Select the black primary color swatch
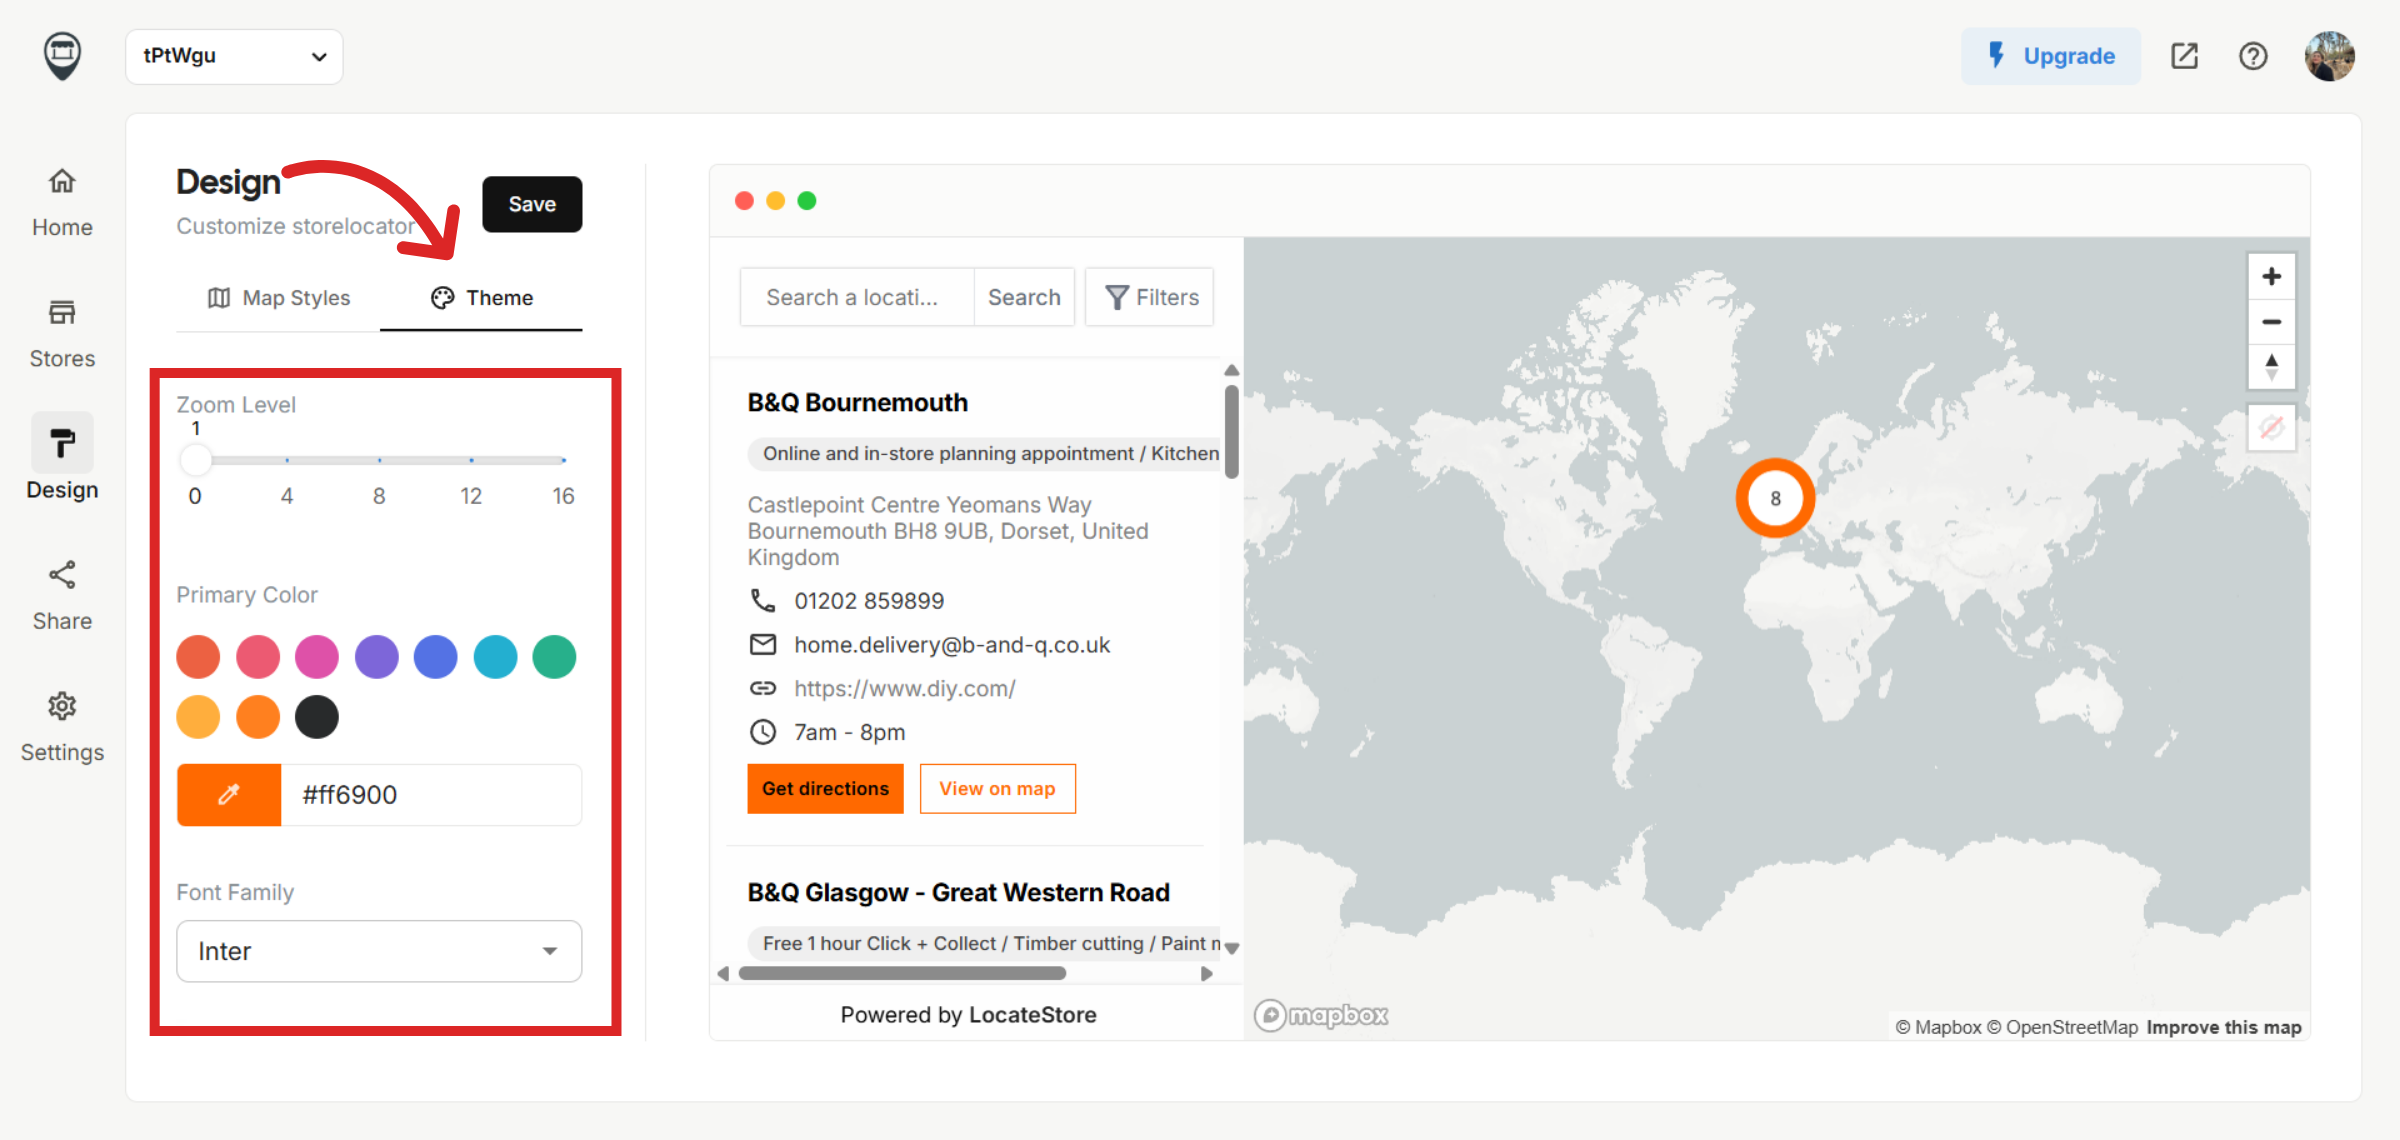Screen dimensions: 2400x1140 317,717
